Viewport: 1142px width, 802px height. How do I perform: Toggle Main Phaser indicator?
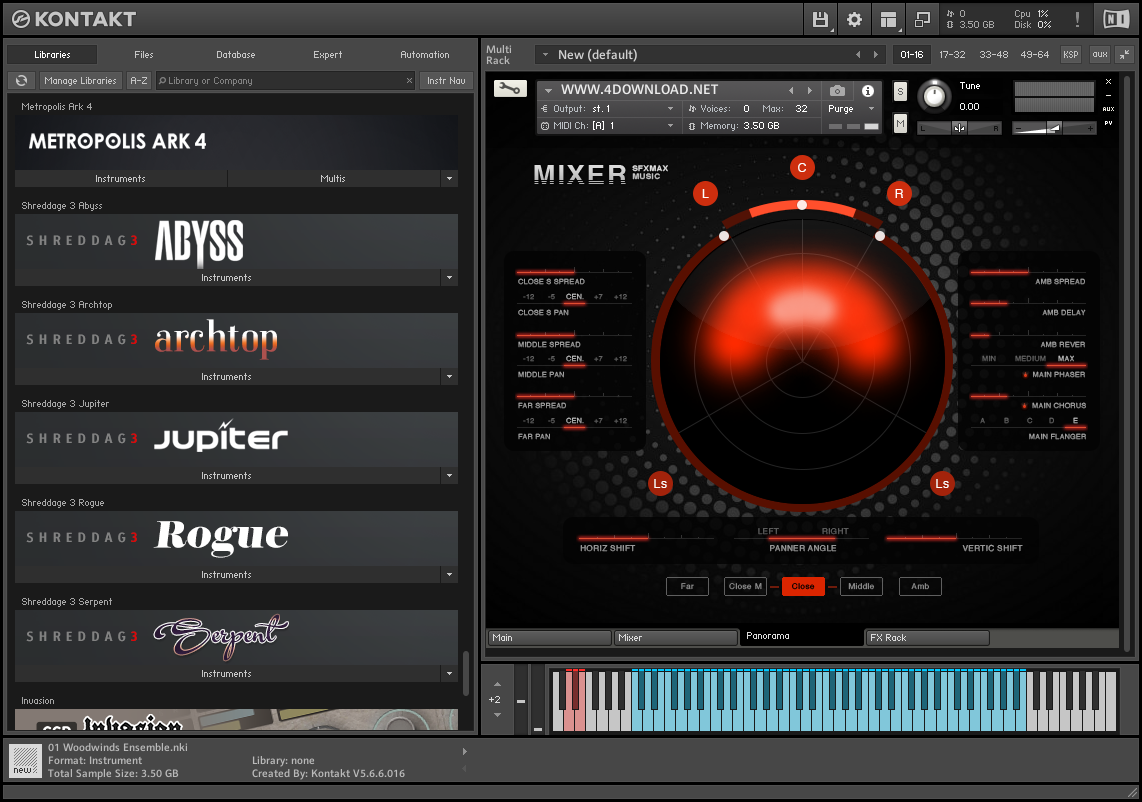tap(1025, 375)
